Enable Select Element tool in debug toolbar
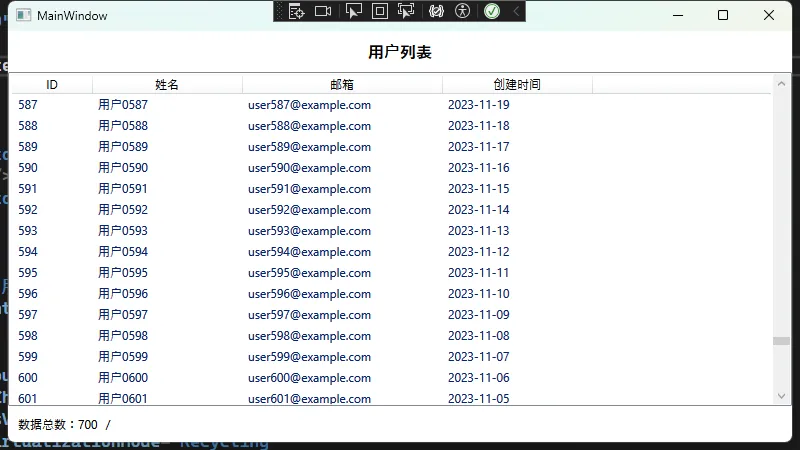This screenshot has width=800, height=450. tap(353, 11)
